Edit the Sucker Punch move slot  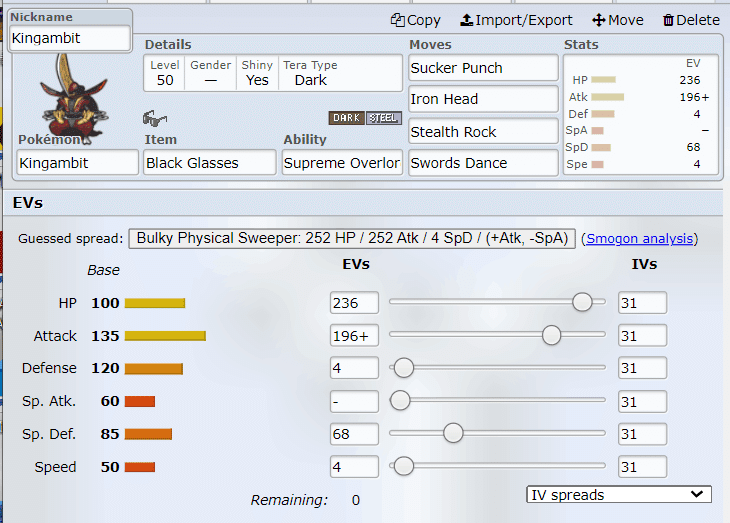pos(483,68)
